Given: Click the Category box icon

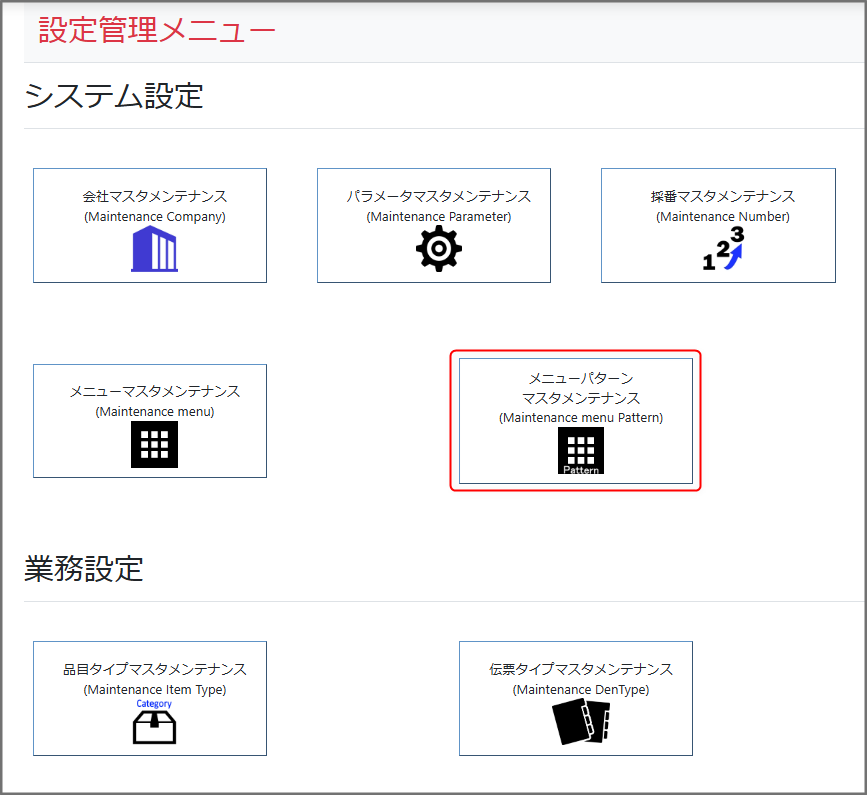Looking at the screenshot, I should (x=154, y=723).
